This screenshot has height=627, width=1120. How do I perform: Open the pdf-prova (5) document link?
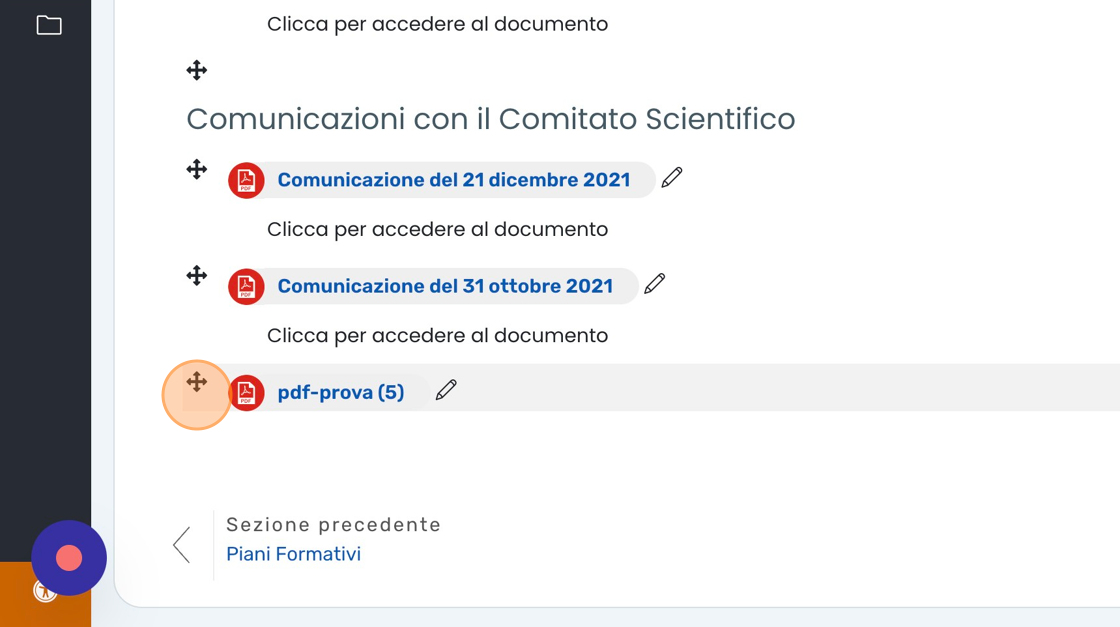[341, 392]
